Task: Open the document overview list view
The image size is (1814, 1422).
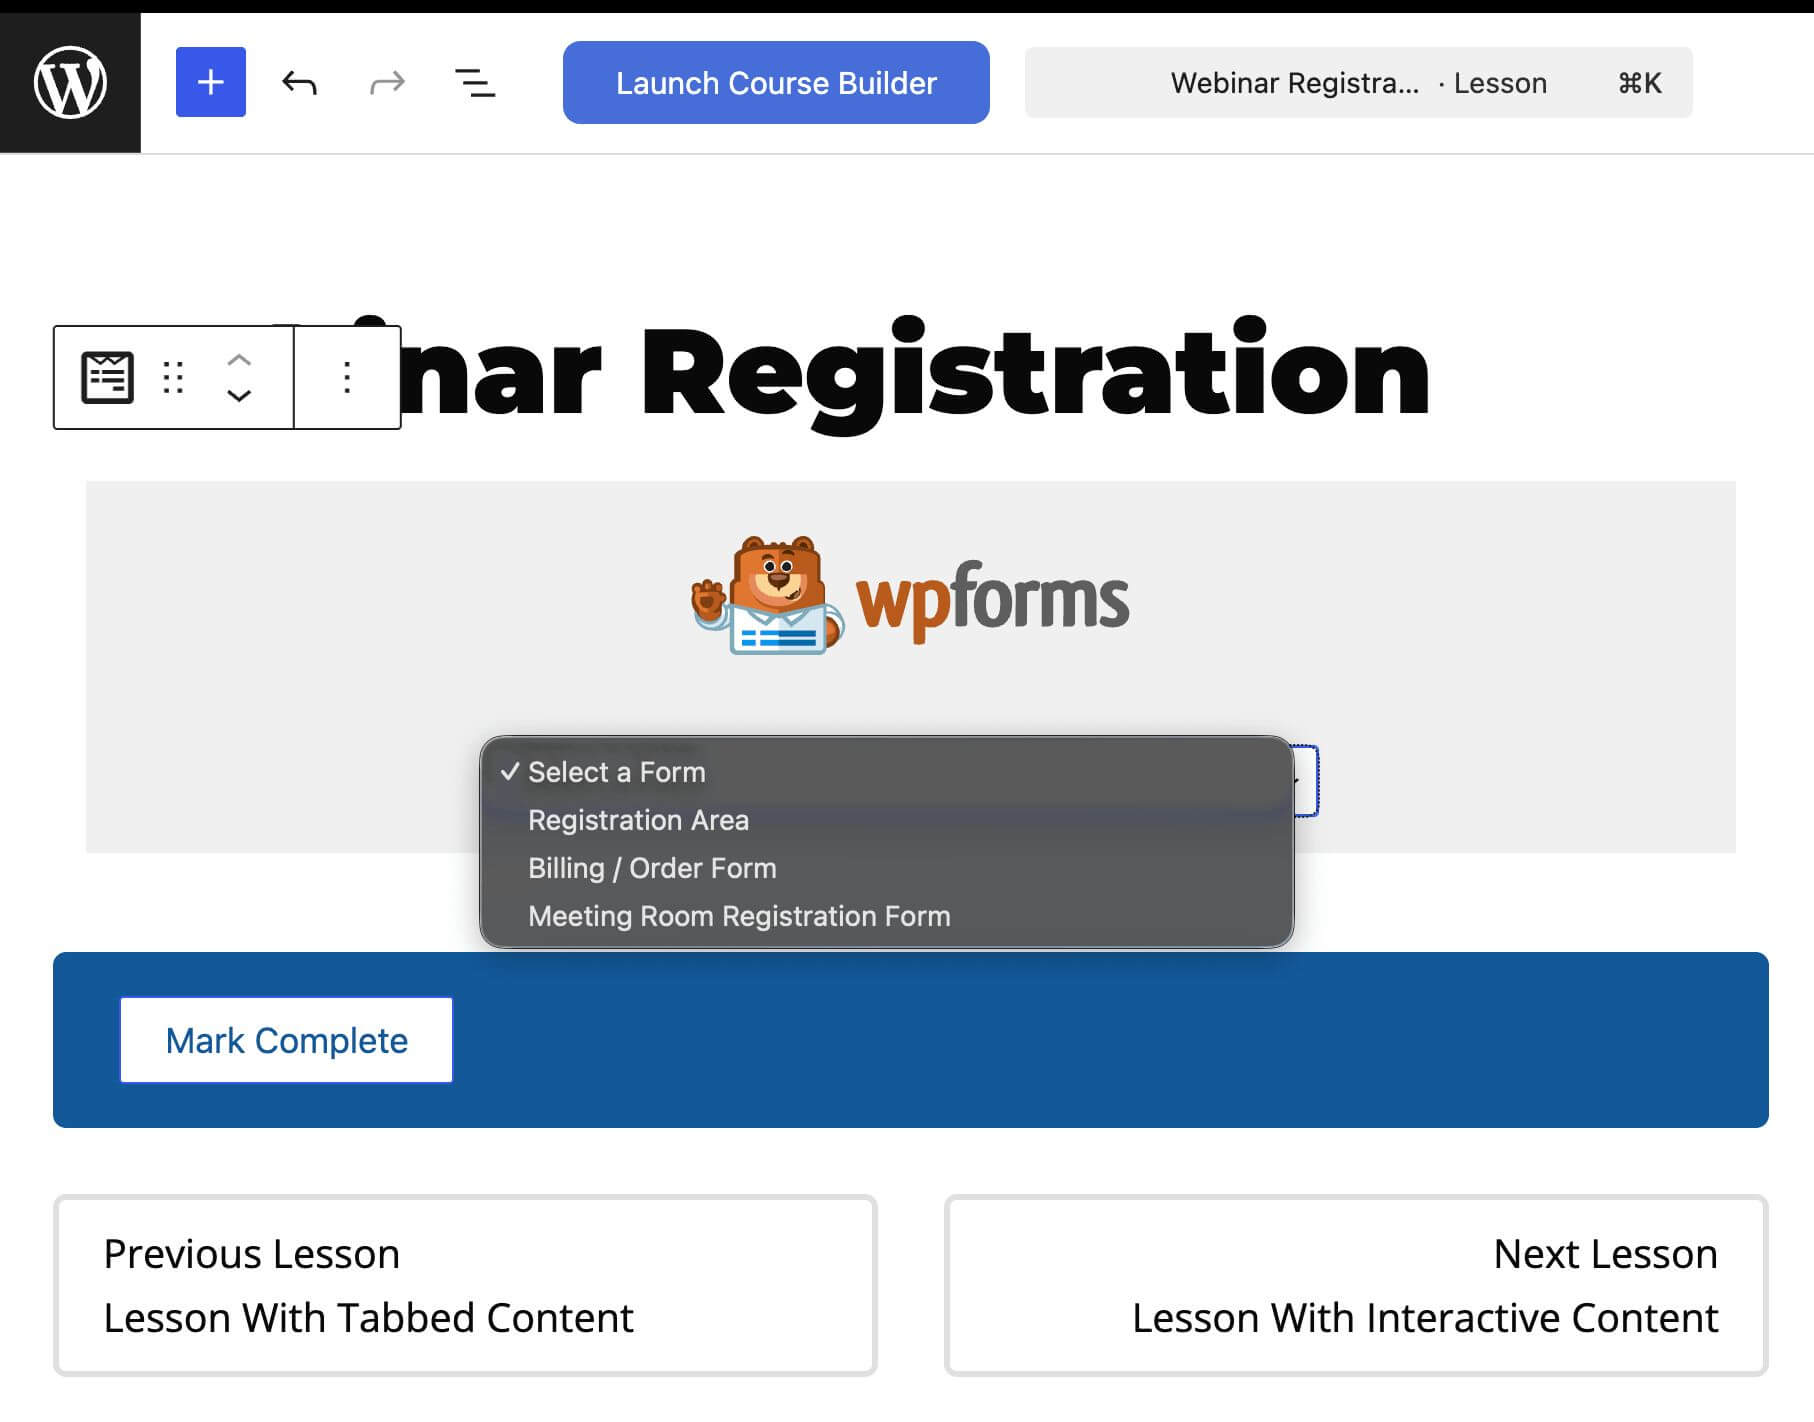Action: tap(475, 82)
